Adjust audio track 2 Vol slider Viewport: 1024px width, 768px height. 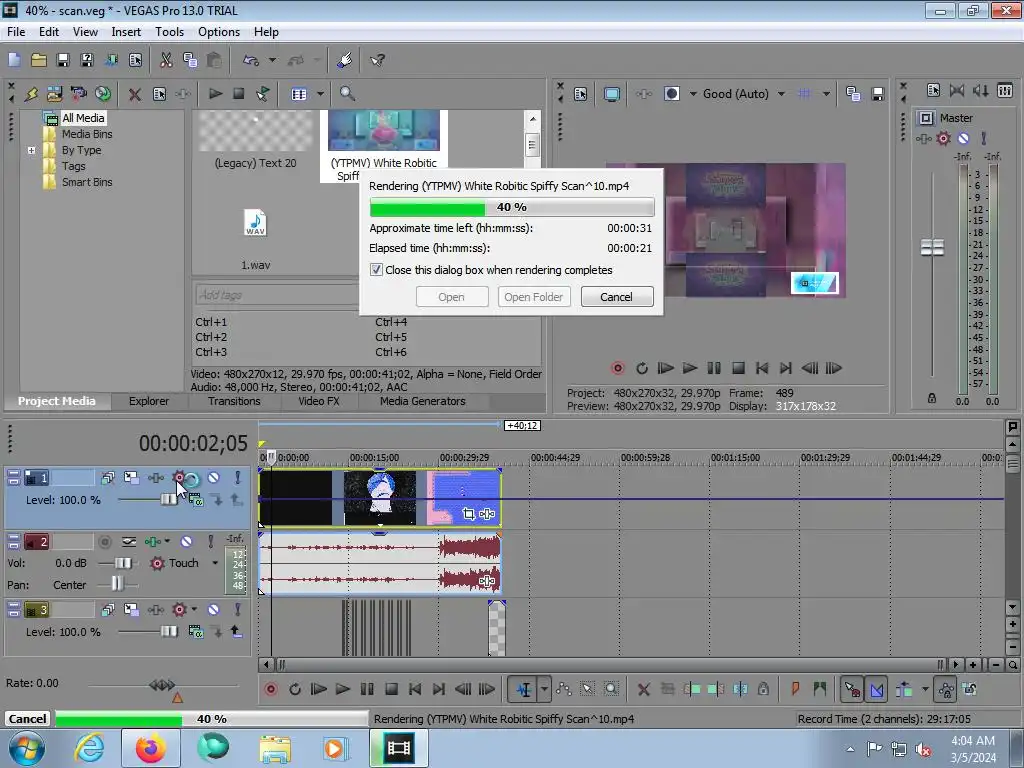coord(122,563)
